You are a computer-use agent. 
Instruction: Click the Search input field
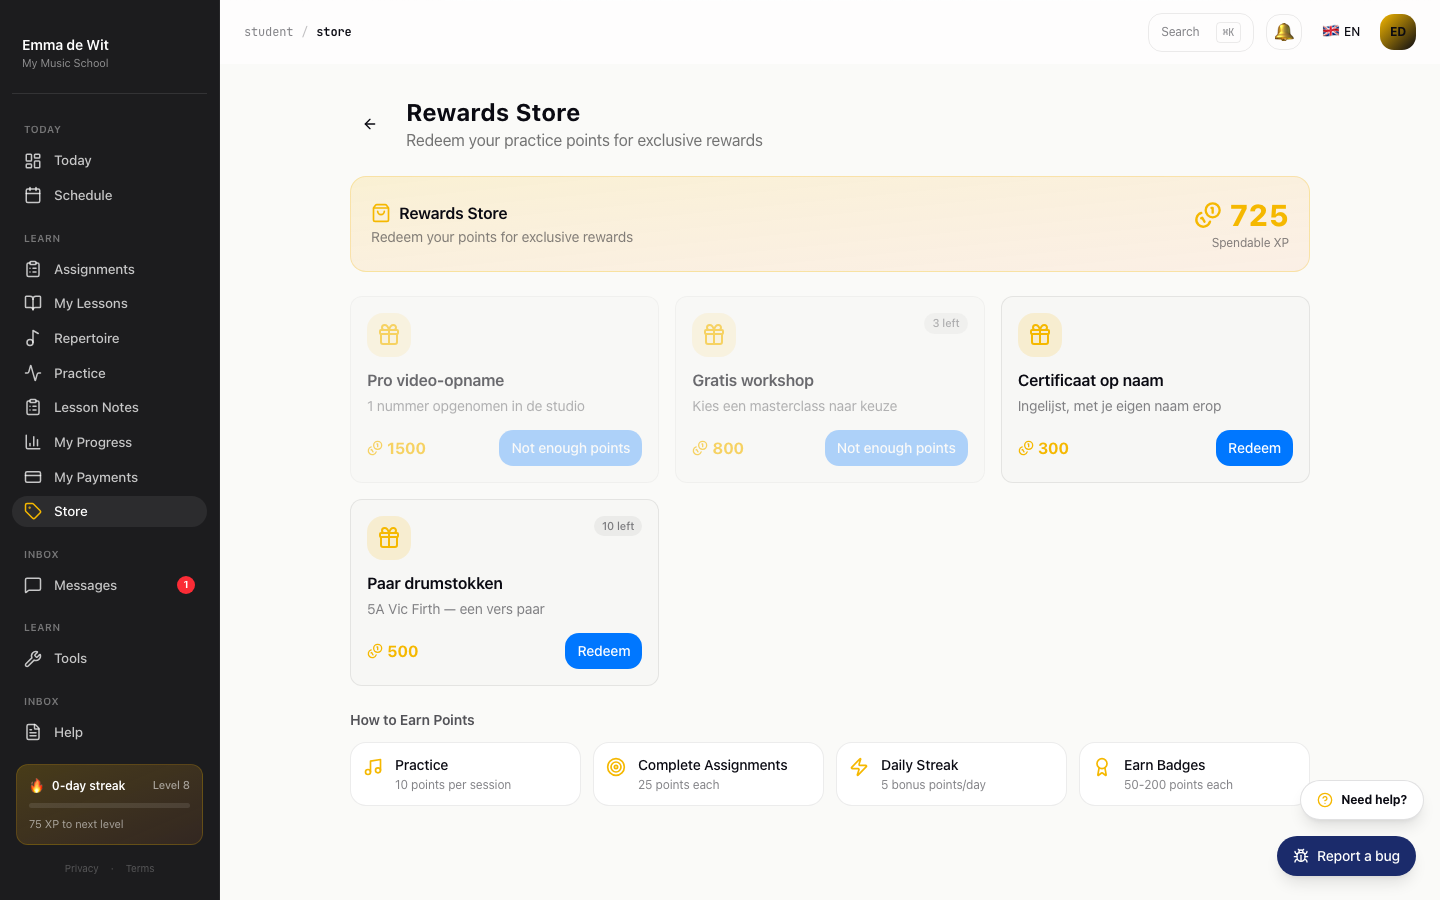(x=1200, y=32)
